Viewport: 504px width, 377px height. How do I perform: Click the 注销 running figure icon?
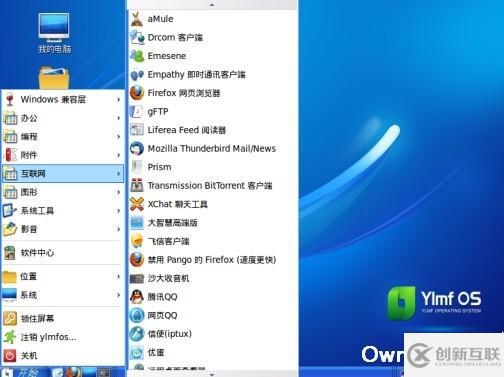[x=10, y=337]
